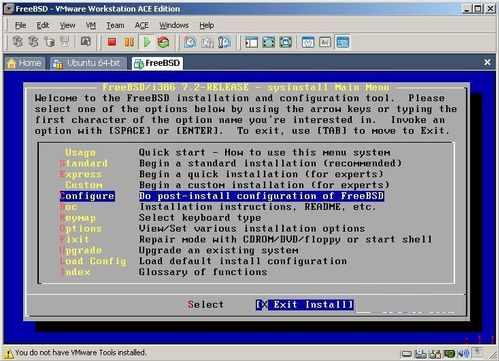Switch to the Ubuntu 64-bit tab
The width and height of the screenshot is (499, 361).
tap(89, 63)
